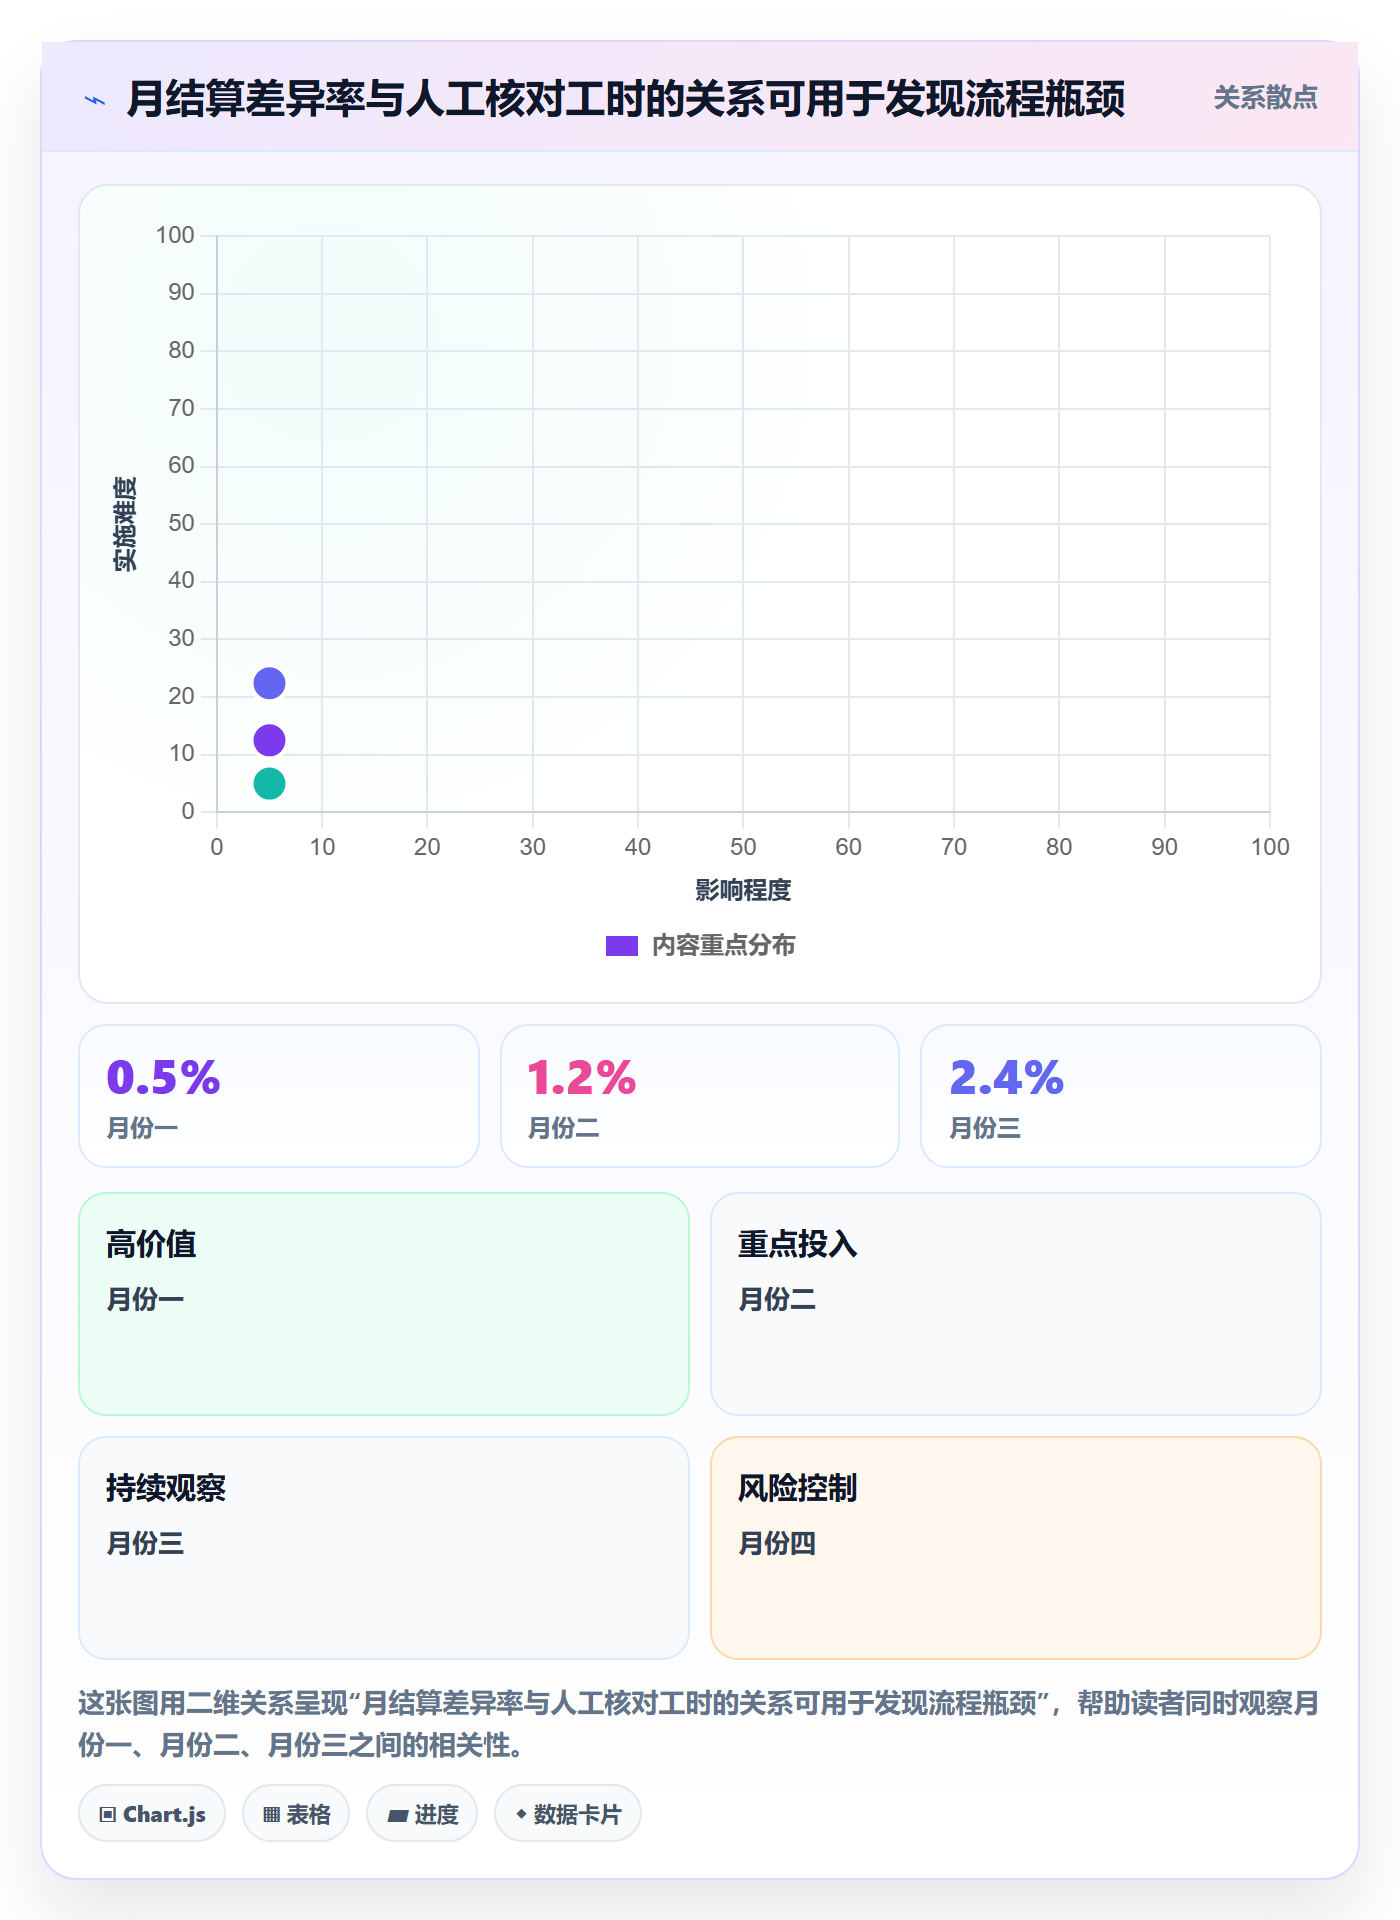Click the 内容重点分布 legend text

[x=723, y=946]
